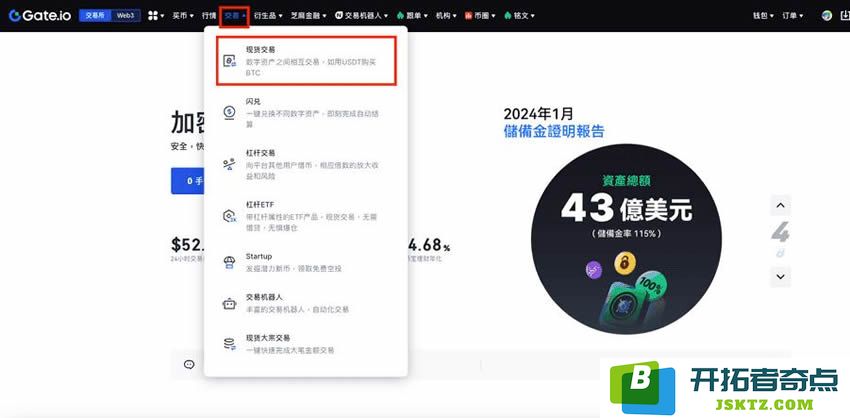850x418 pixels.
Task: Click the Gate.io logo
Action: point(40,16)
